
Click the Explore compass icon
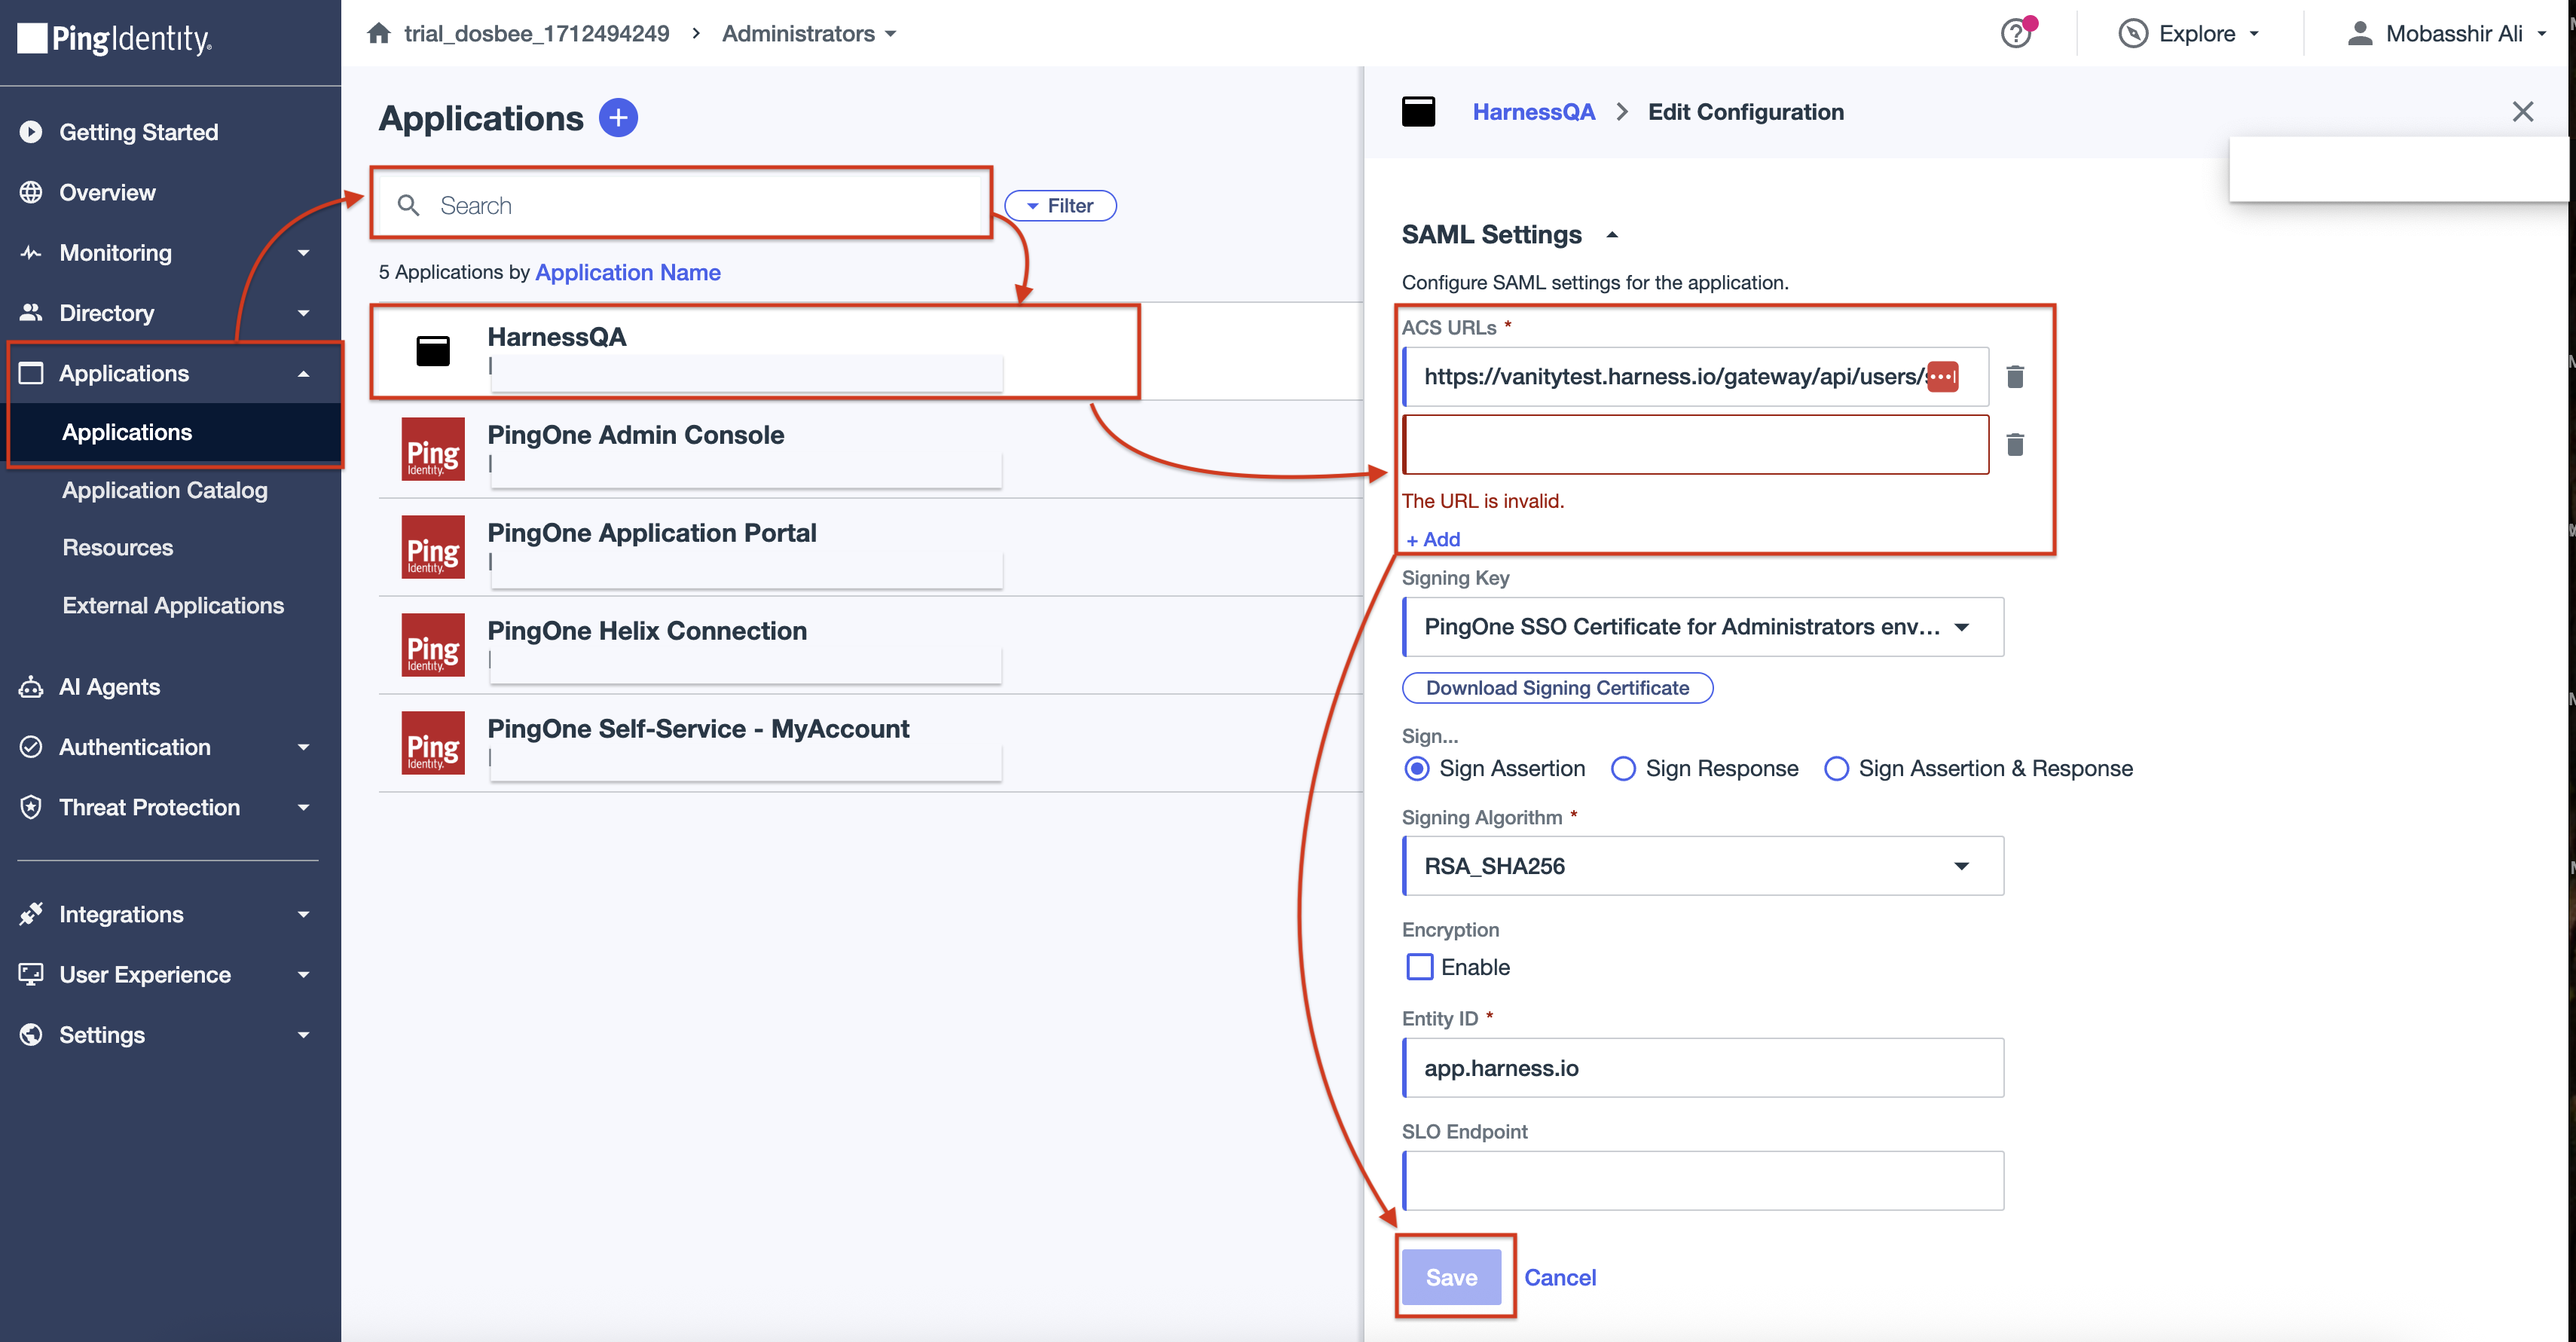click(2132, 33)
